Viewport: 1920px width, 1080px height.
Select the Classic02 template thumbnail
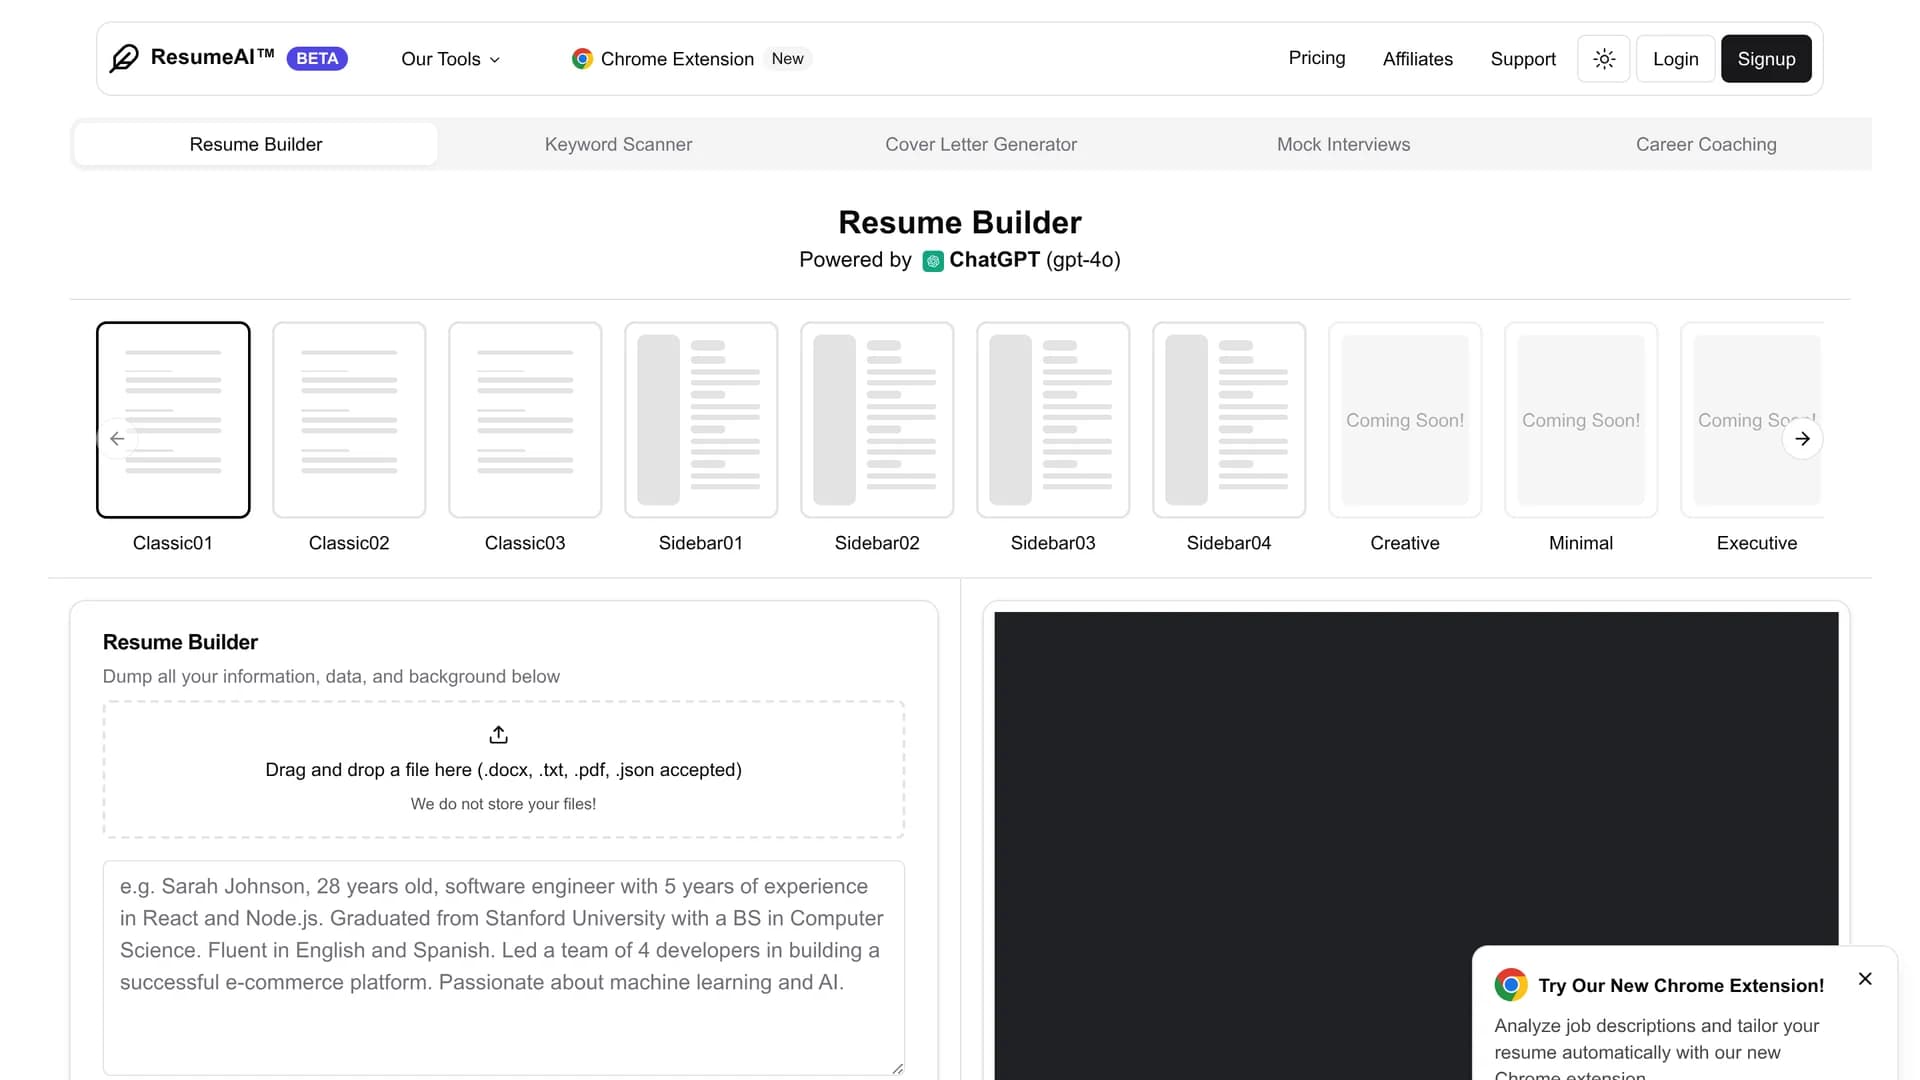click(x=349, y=420)
